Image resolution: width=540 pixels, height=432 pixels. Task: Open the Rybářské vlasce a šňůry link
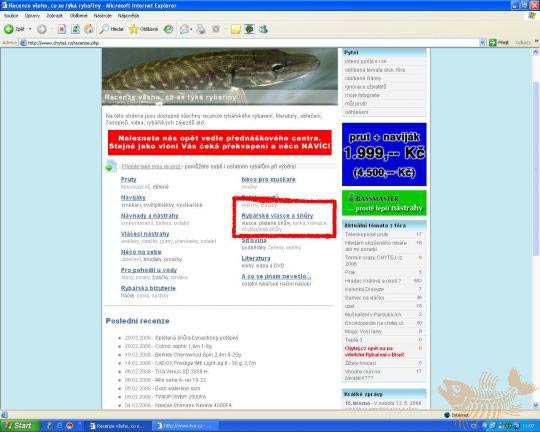coord(277,216)
